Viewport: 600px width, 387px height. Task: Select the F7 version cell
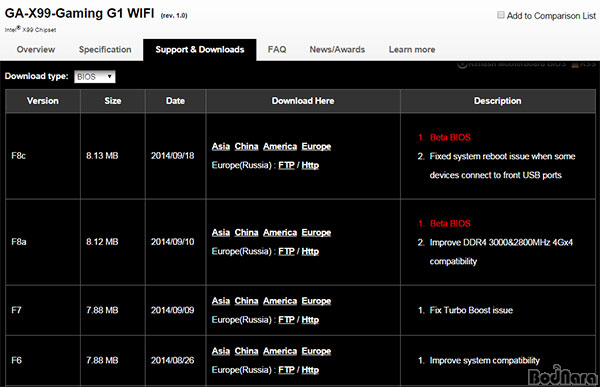[43, 310]
